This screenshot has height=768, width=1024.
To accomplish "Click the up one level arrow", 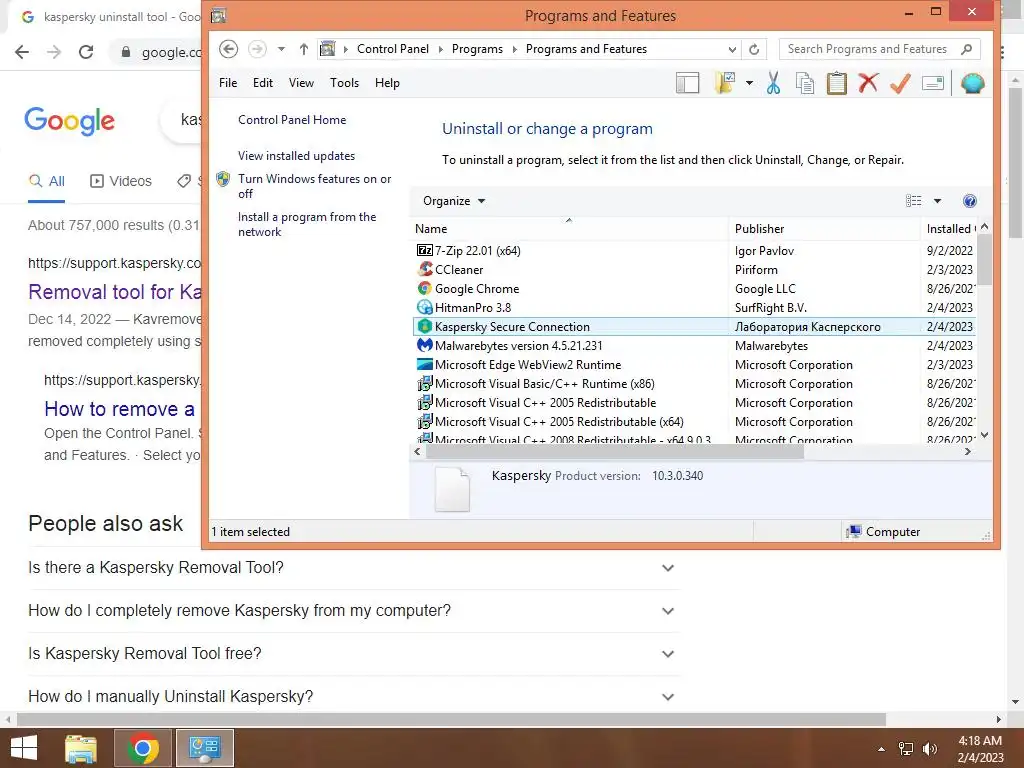I will pos(304,49).
